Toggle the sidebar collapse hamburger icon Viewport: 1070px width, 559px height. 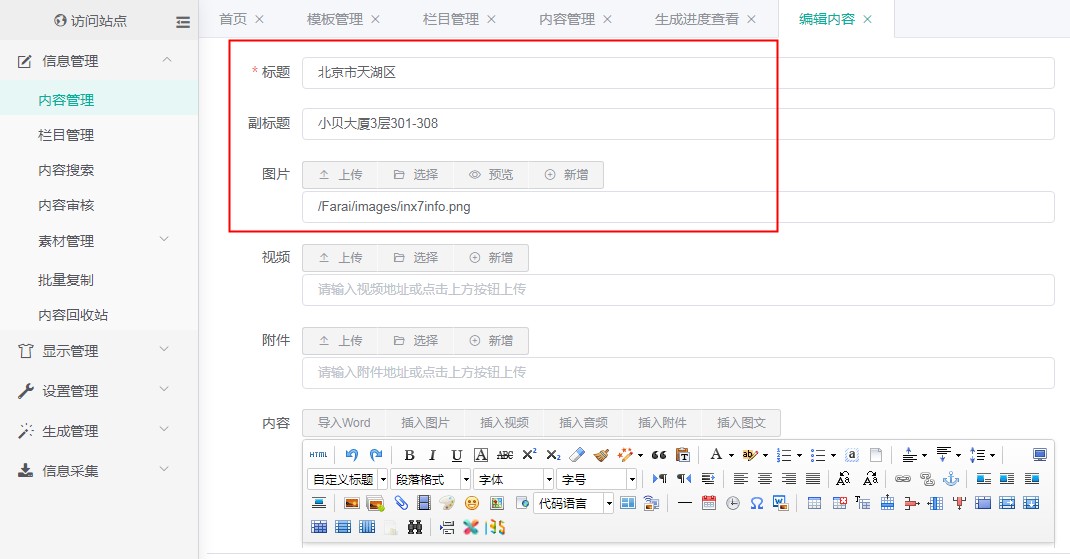tap(182, 21)
